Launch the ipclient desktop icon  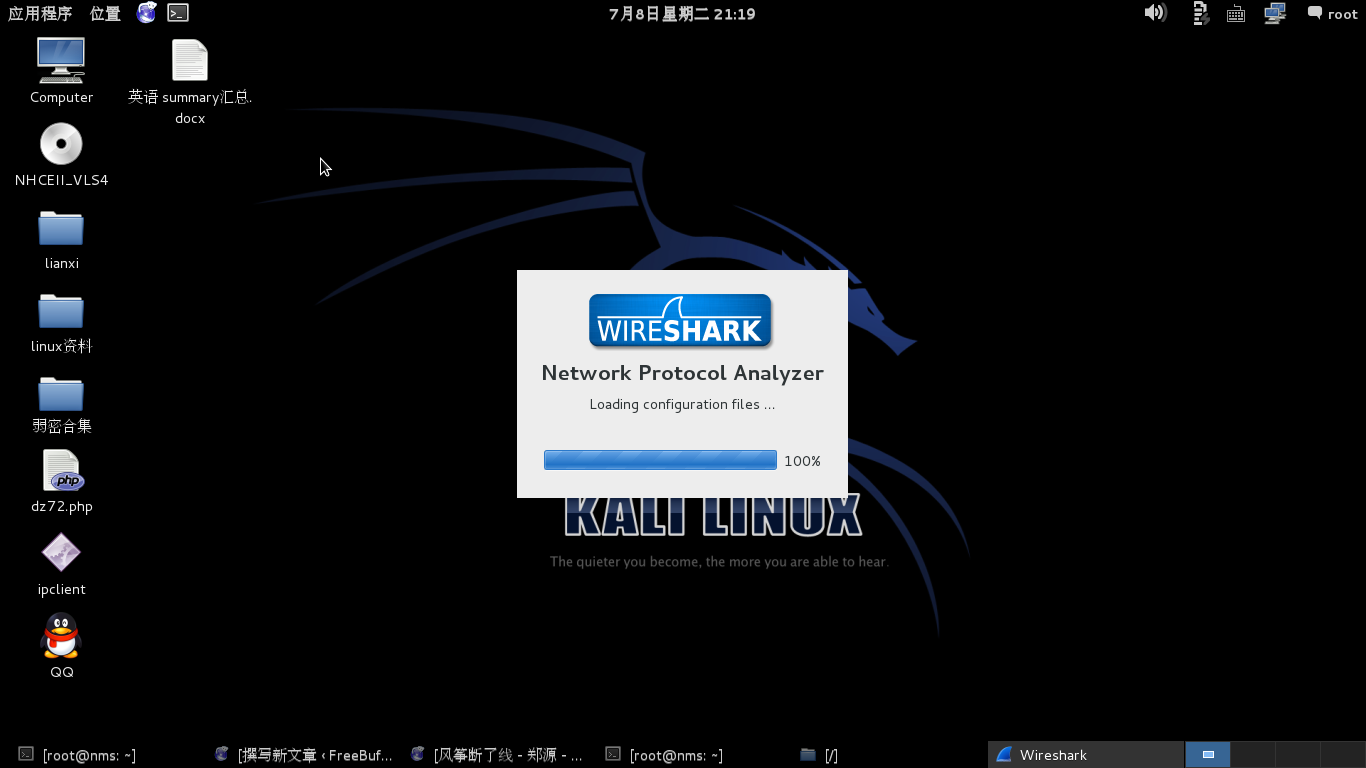click(x=61, y=553)
